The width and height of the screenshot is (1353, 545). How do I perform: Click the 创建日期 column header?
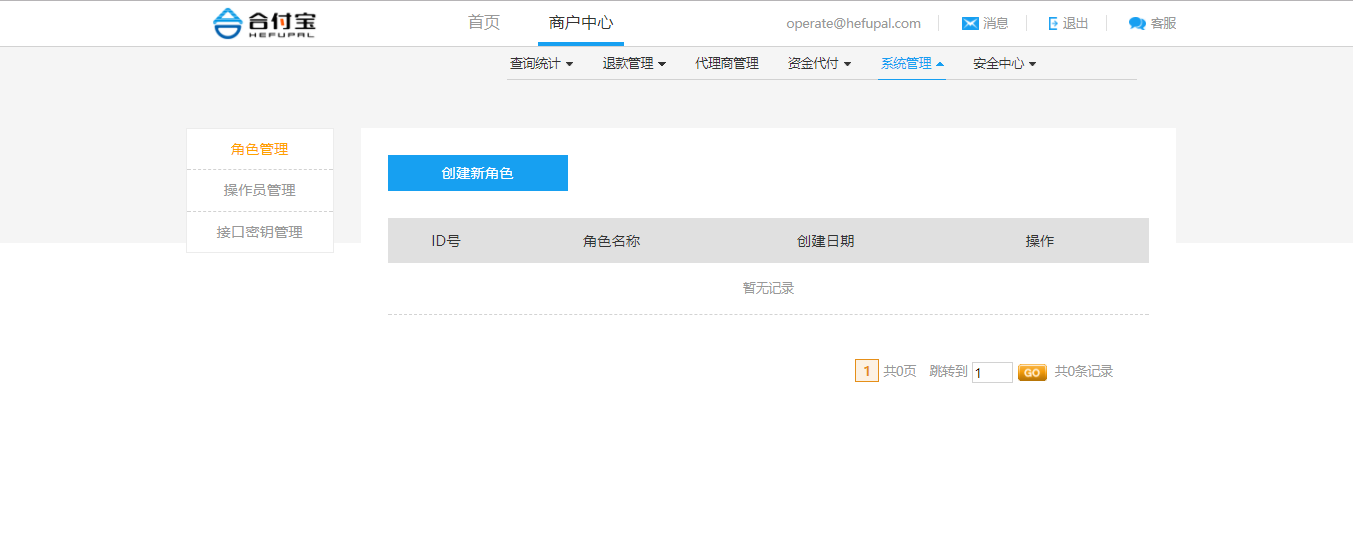tap(825, 241)
